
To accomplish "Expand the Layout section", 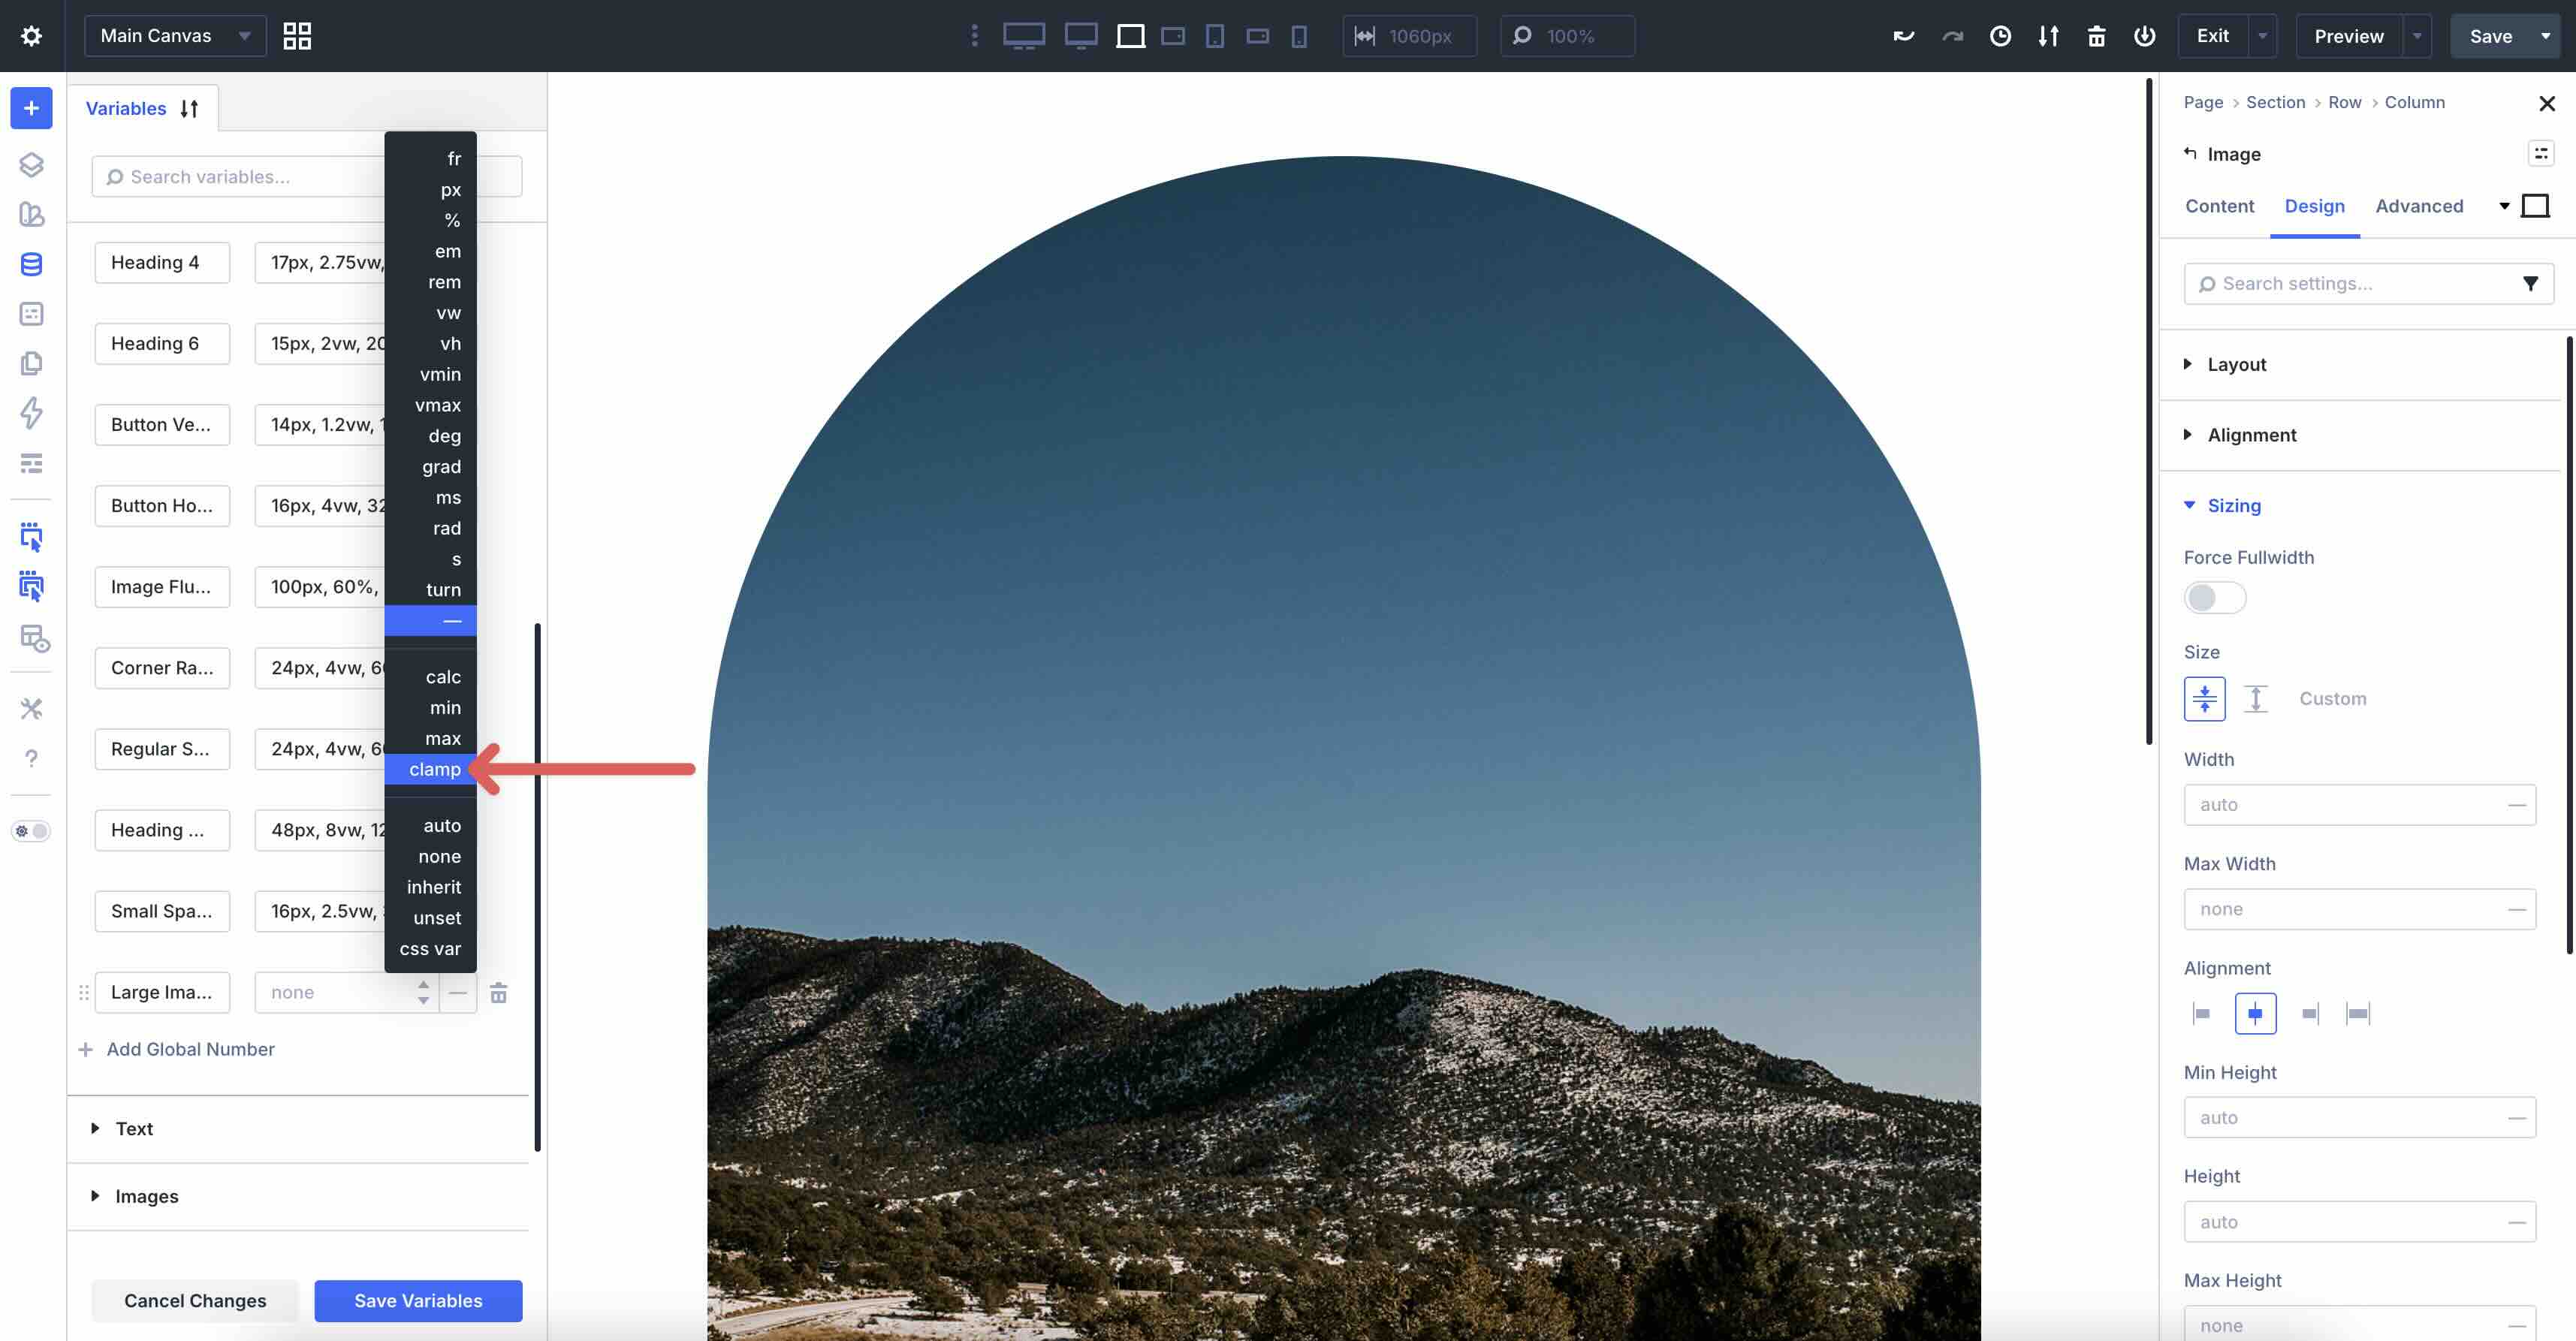I will coord(2236,364).
